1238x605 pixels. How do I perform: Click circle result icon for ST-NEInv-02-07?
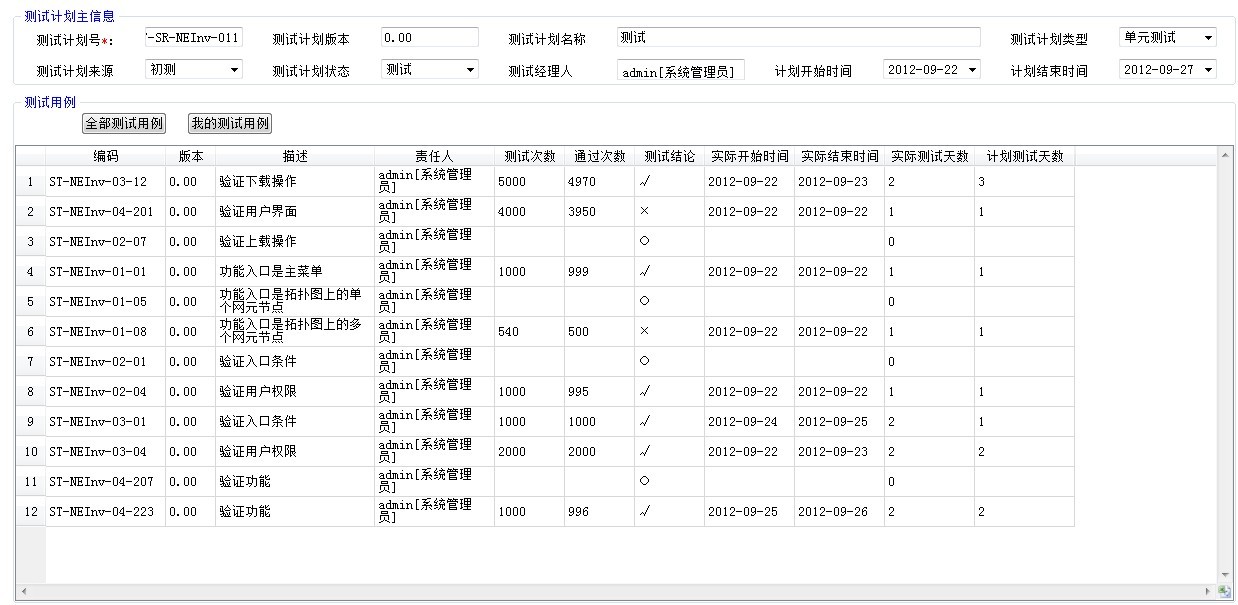644,242
